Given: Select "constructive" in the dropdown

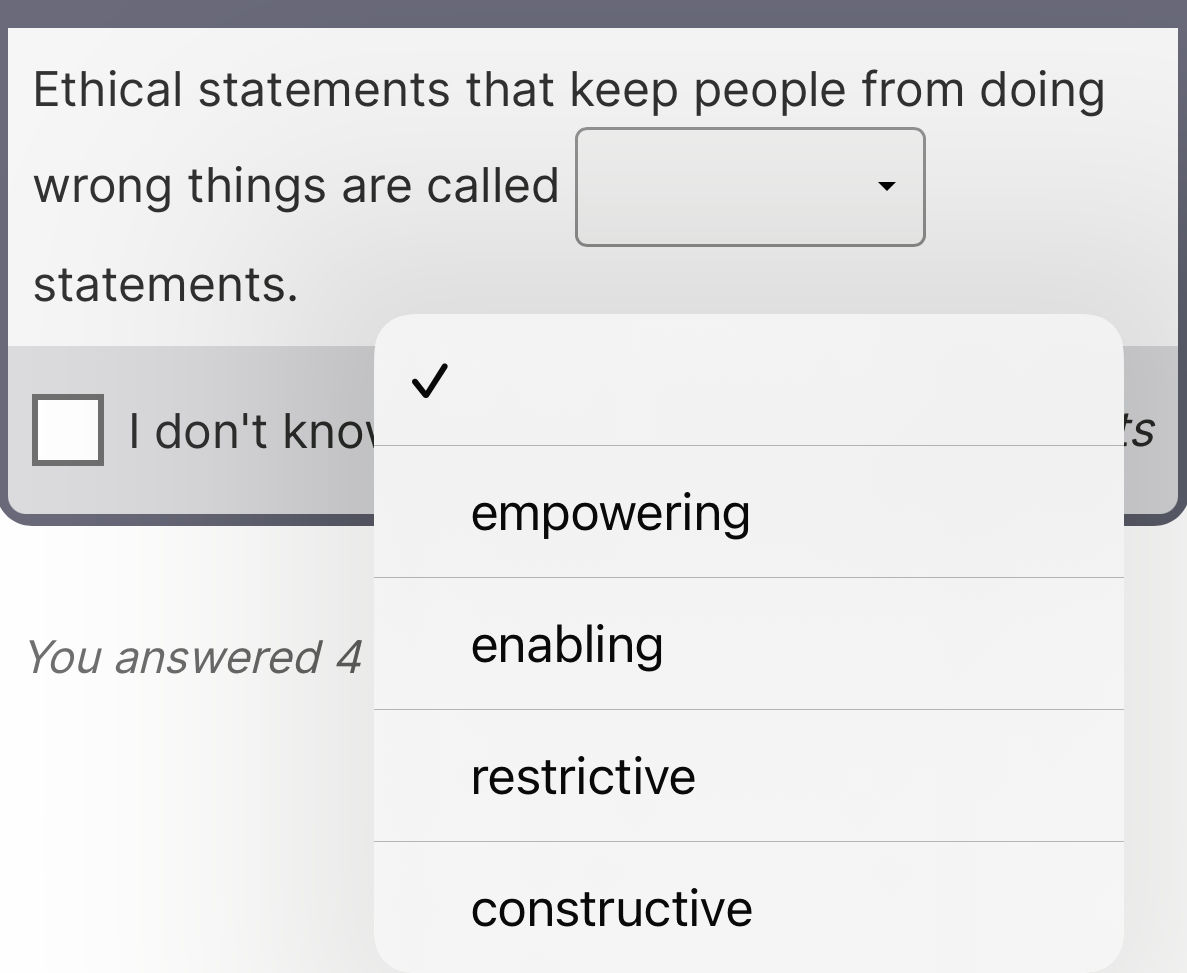Looking at the screenshot, I should [612, 908].
